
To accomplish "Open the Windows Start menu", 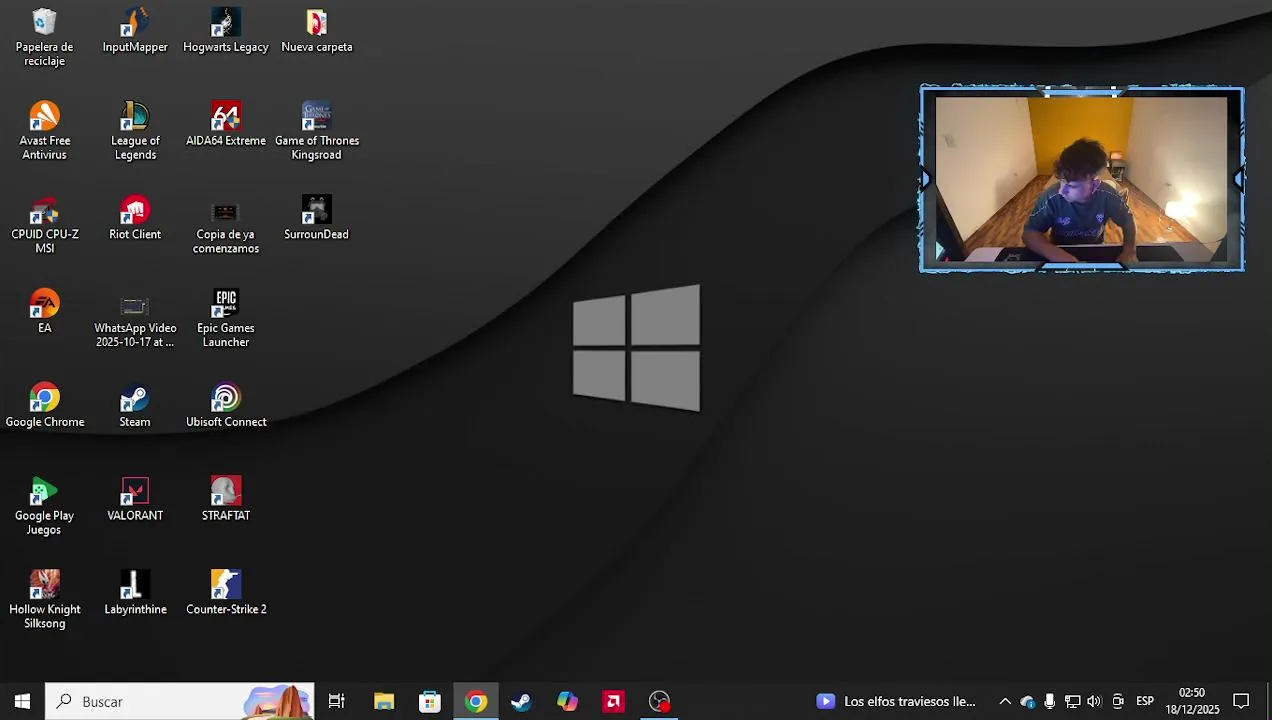I will (22, 701).
